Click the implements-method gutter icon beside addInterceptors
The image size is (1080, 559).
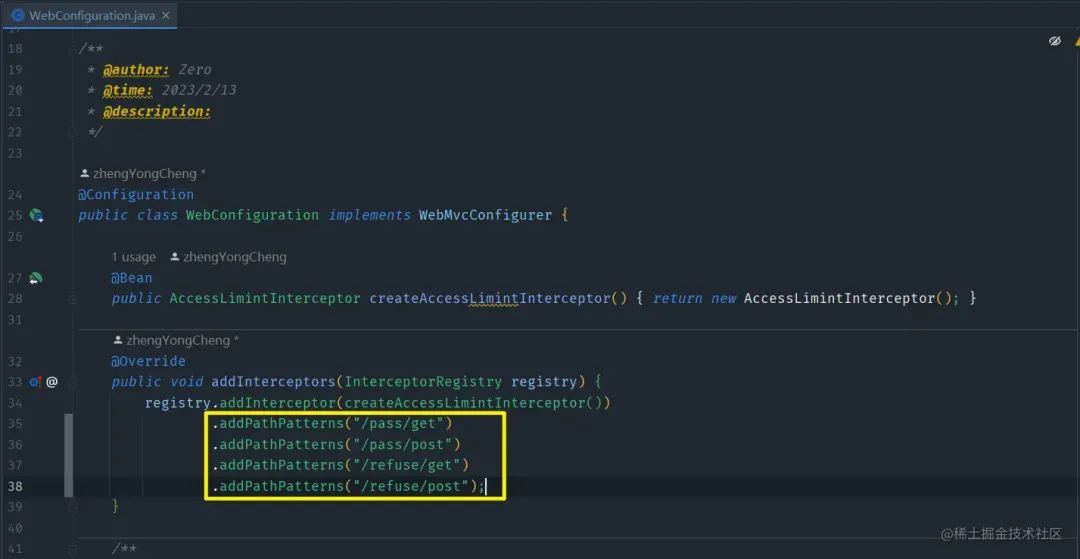[x=36, y=381]
